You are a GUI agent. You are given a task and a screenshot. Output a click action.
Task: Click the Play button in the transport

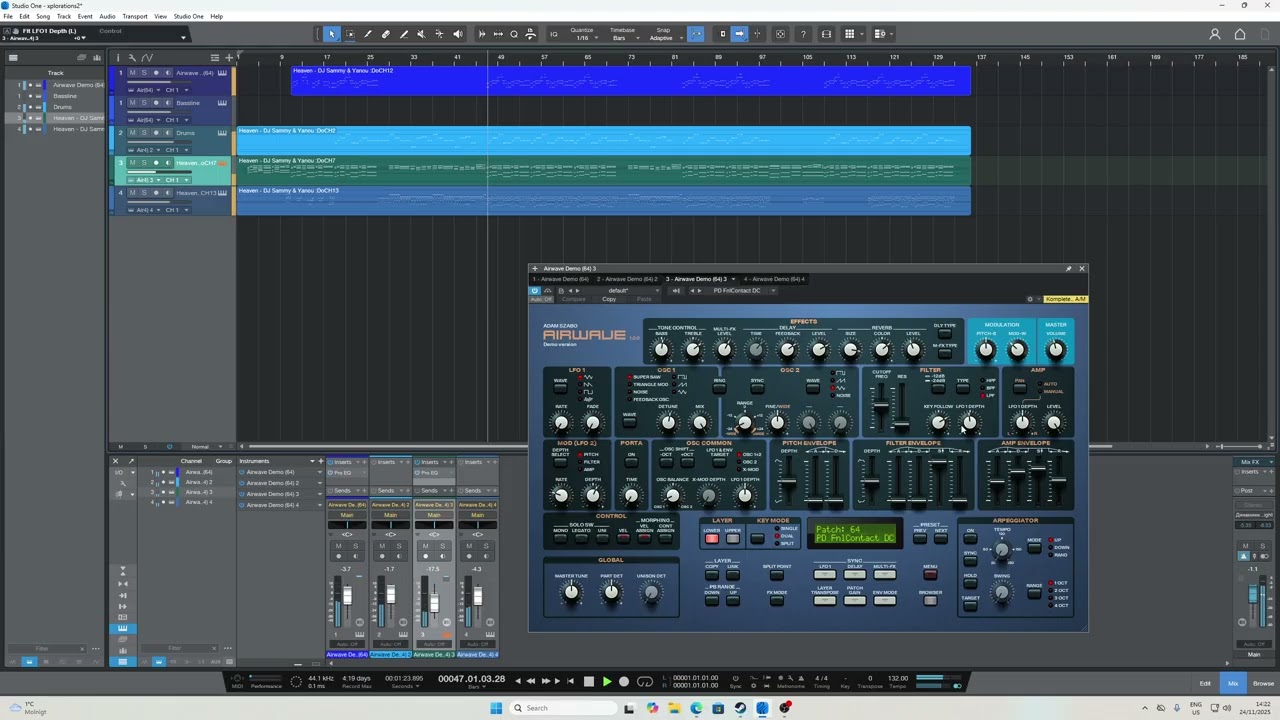[606, 681]
